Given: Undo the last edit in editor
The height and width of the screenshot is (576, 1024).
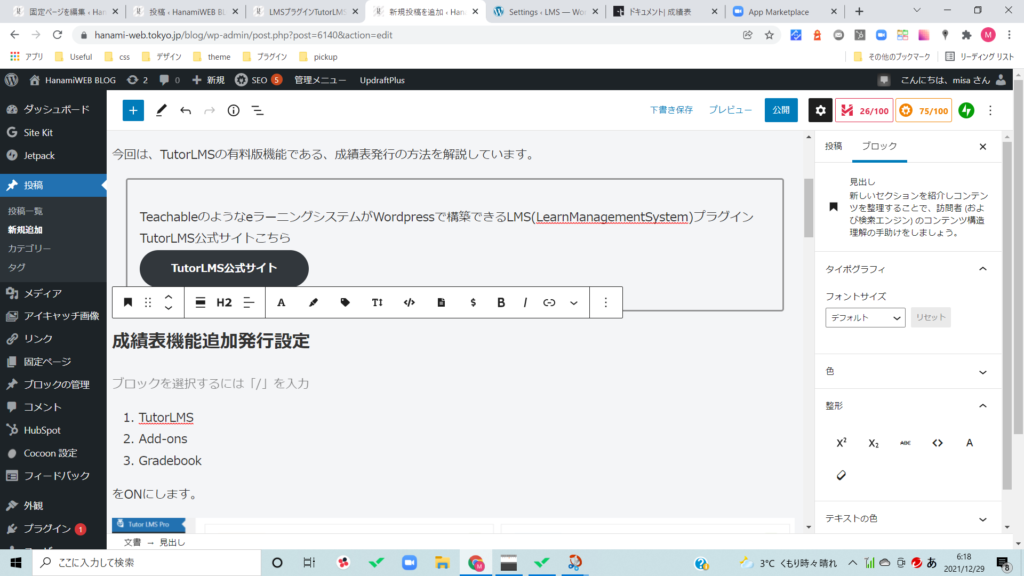Looking at the screenshot, I should click(x=185, y=110).
